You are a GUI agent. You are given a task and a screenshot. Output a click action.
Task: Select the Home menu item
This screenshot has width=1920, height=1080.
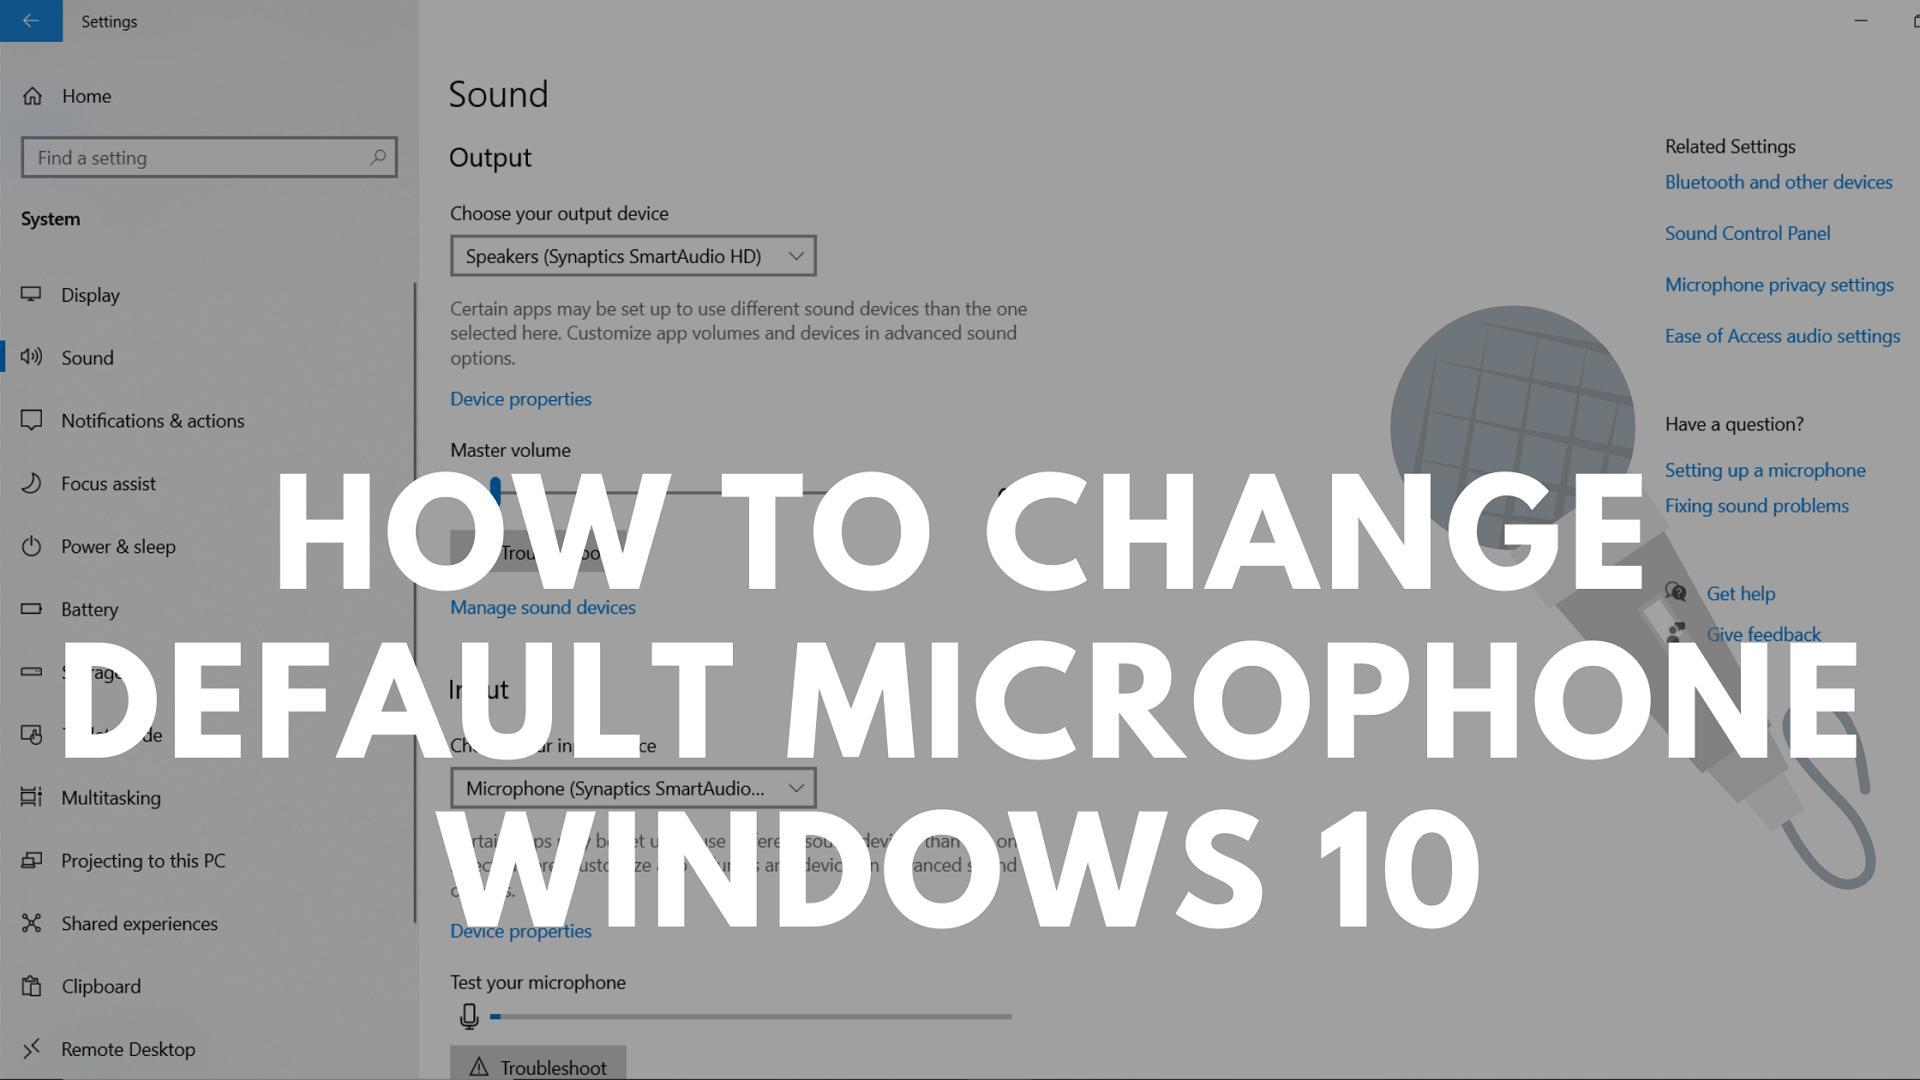pos(88,95)
